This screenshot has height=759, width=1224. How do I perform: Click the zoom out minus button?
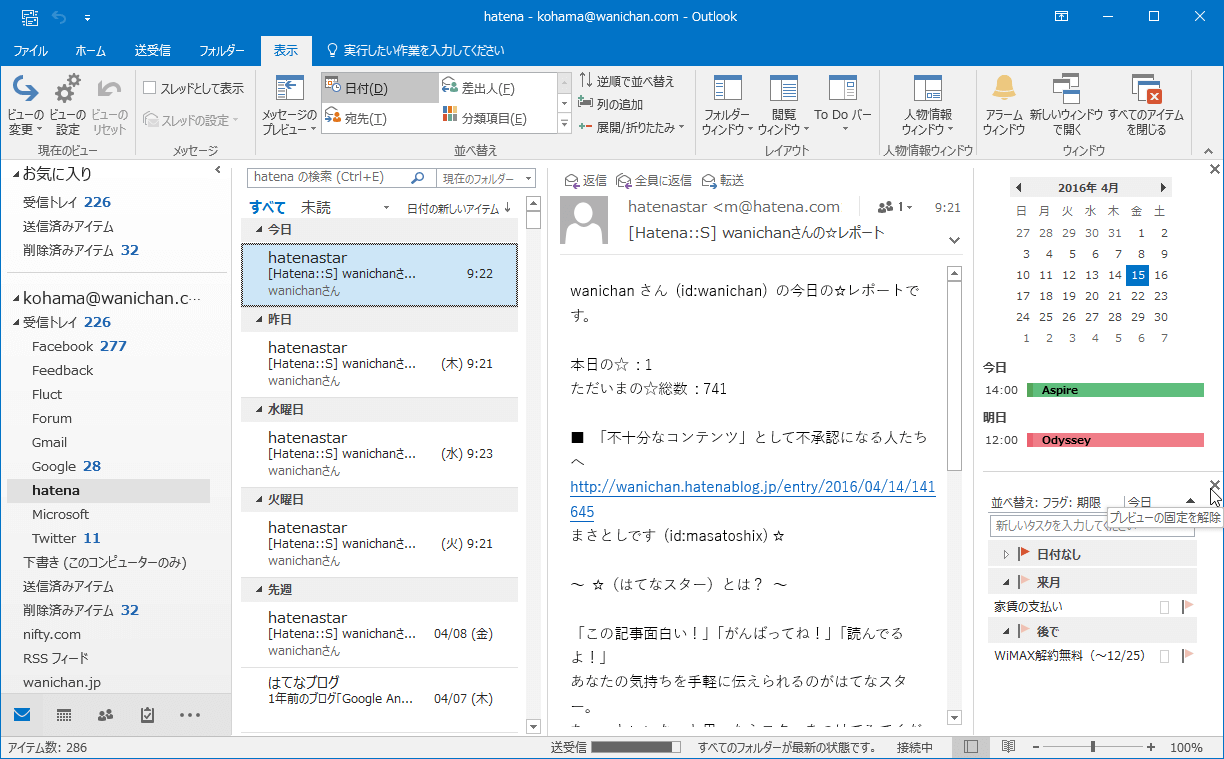tap(1035, 747)
